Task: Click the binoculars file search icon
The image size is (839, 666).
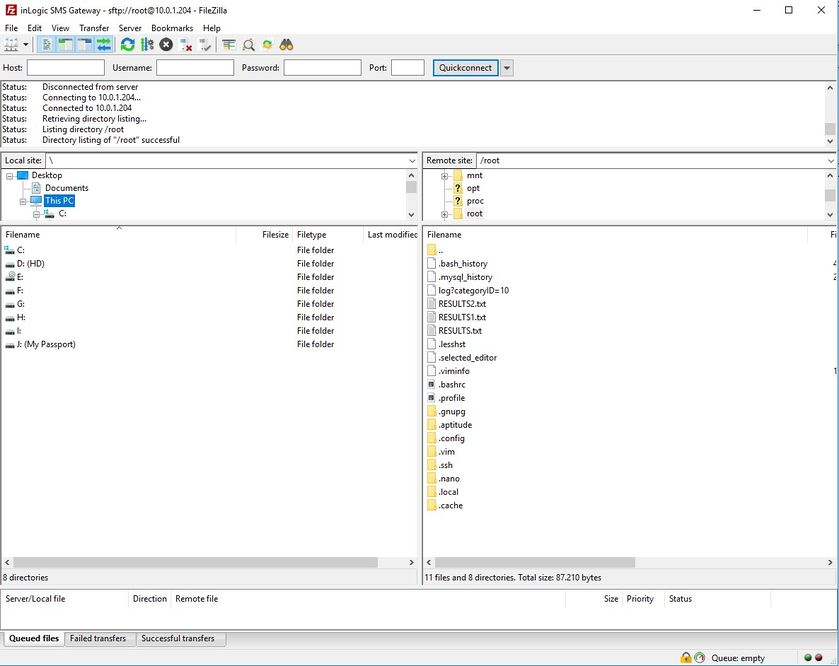Action: click(286, 45)
